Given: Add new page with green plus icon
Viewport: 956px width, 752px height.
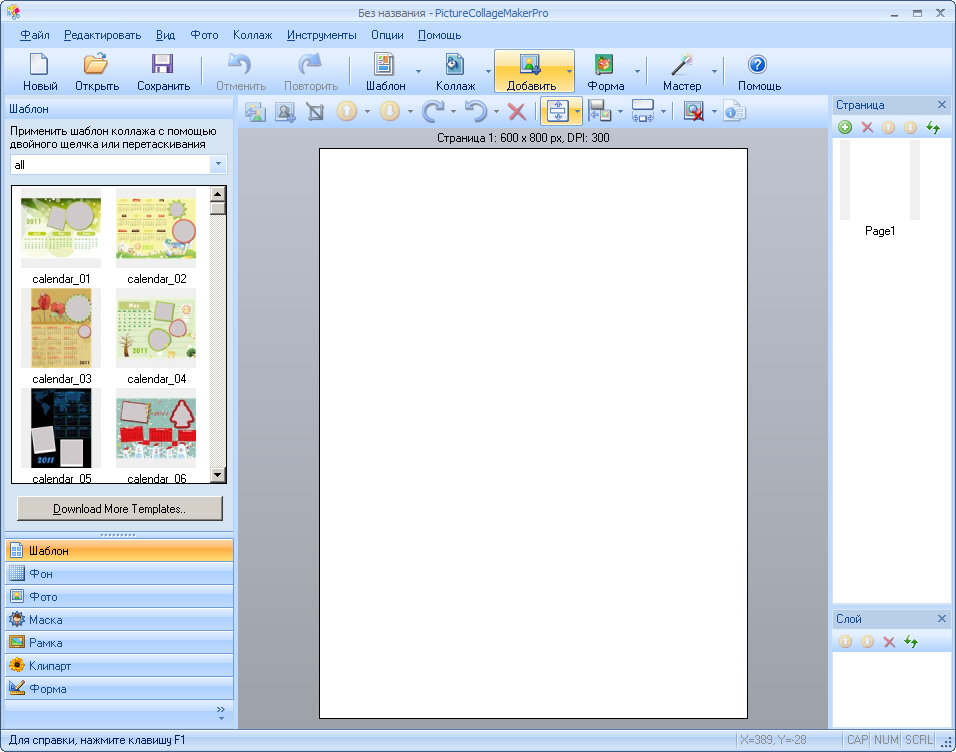Looking at the screenshot, I should coord(844,127).
